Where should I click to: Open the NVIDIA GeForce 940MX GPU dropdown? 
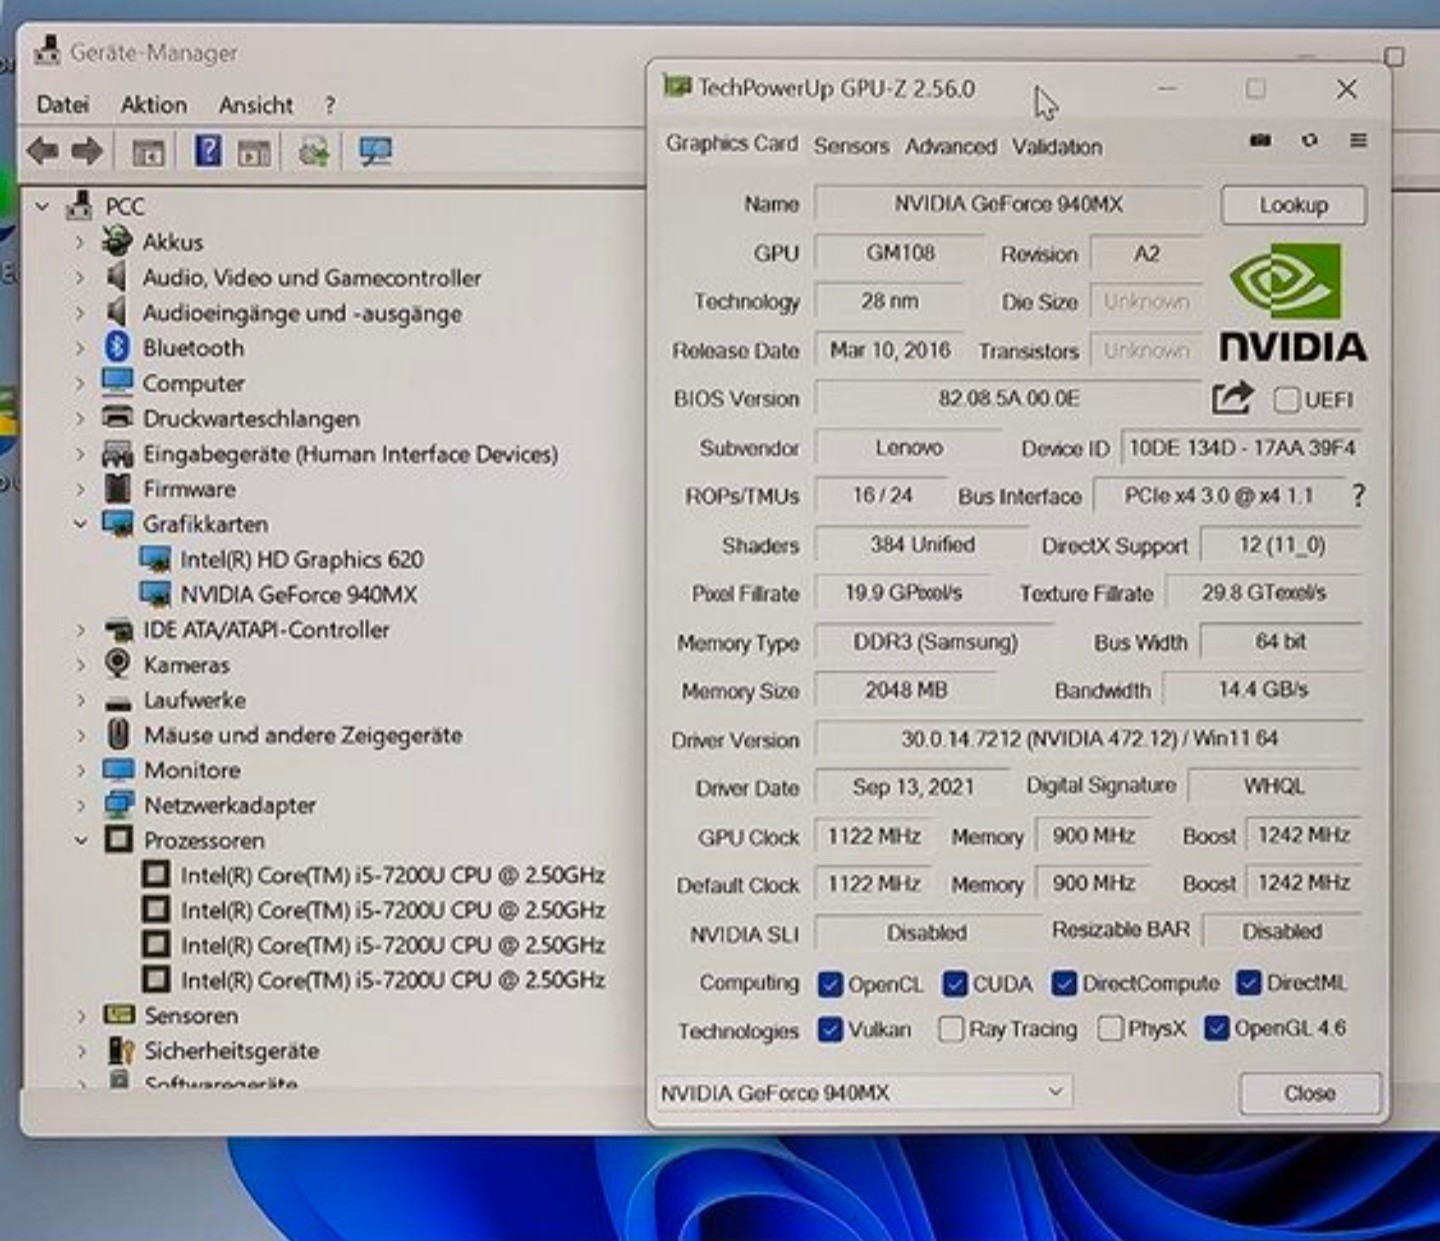pos(864,1092)
